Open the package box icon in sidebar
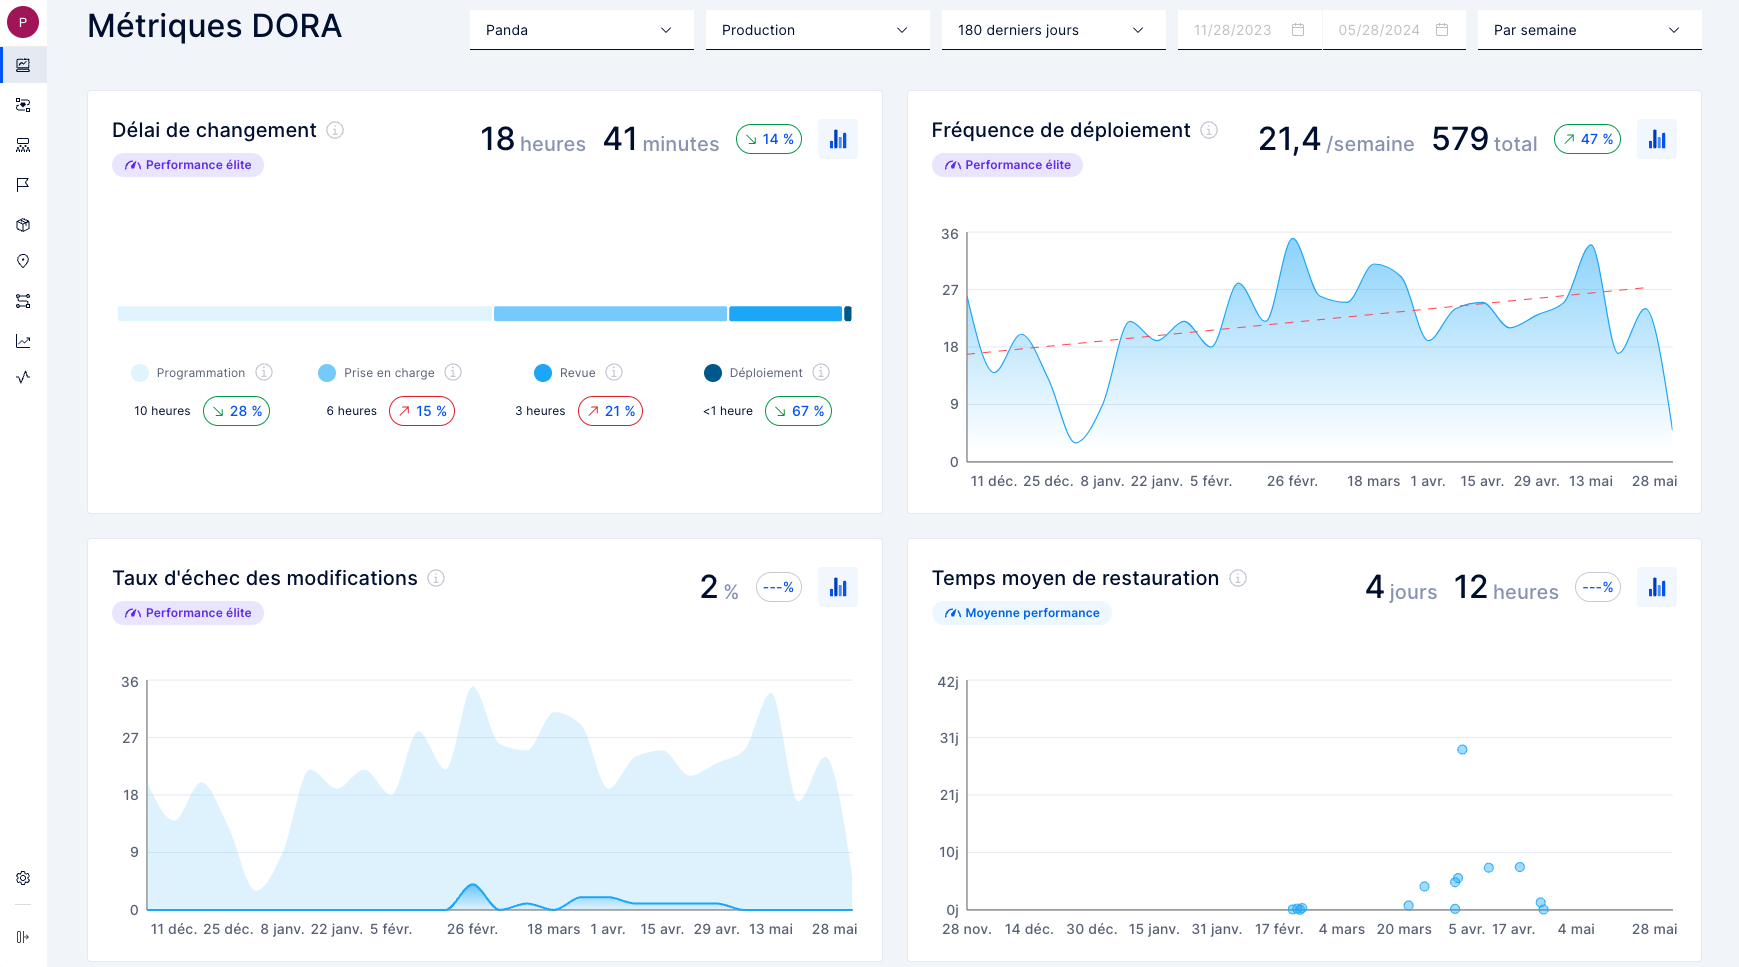Viewport: 1739px width, 967px height. tap(23, 225)
